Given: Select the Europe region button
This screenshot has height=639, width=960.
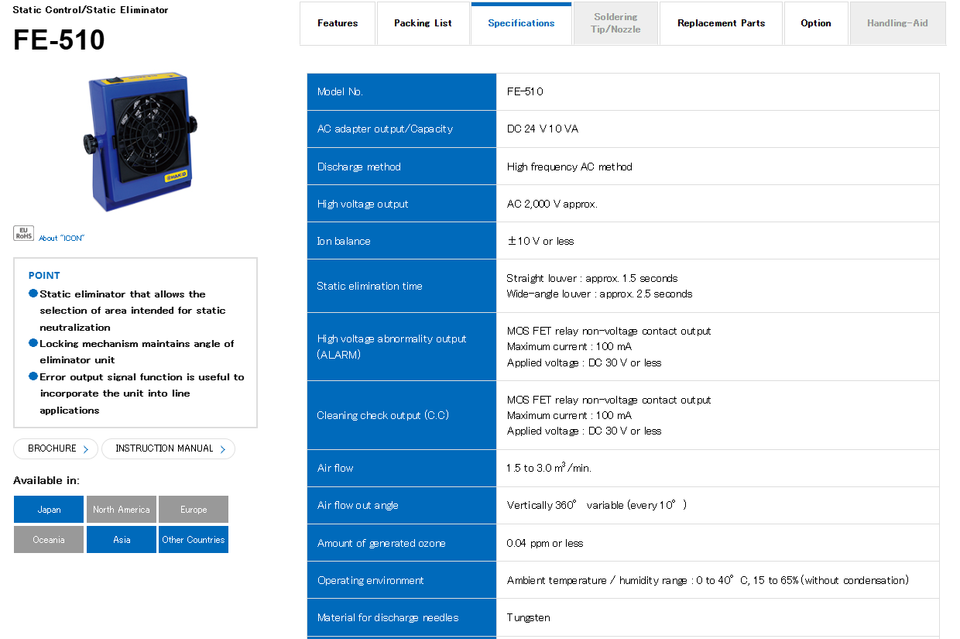Looking at the screenshot, I should click(193, 509).
